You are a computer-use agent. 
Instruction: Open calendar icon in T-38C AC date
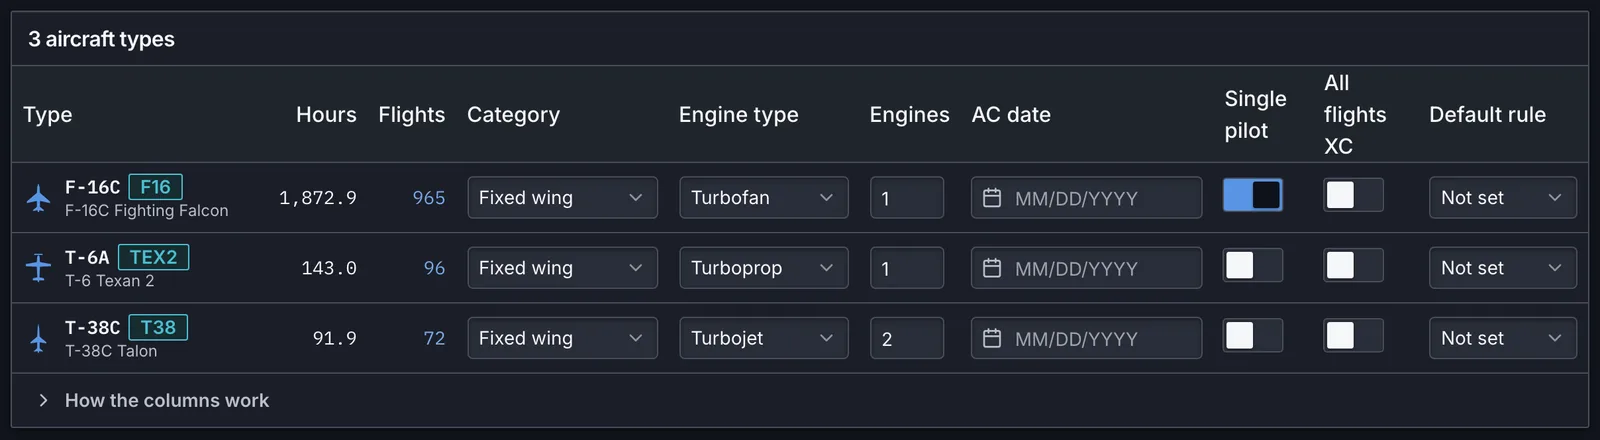[x=992, y=339]
